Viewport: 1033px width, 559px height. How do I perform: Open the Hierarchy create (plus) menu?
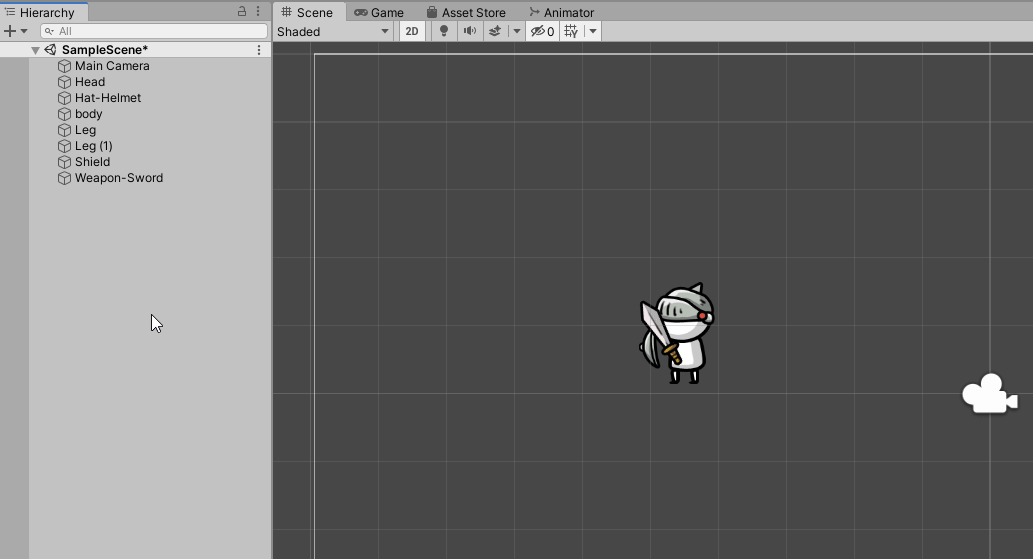click(x=10, y=31)
